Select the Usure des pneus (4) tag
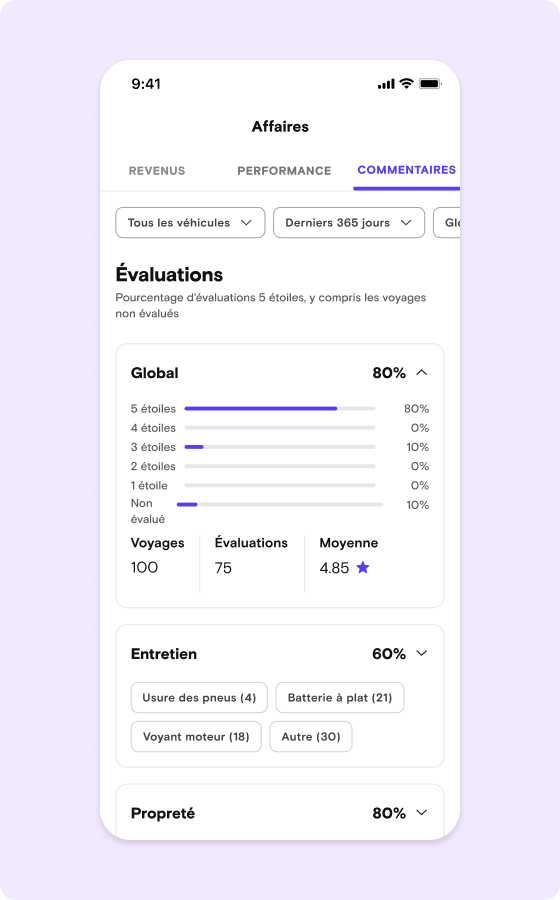This screenshot has width=560, height=900. 199,697
